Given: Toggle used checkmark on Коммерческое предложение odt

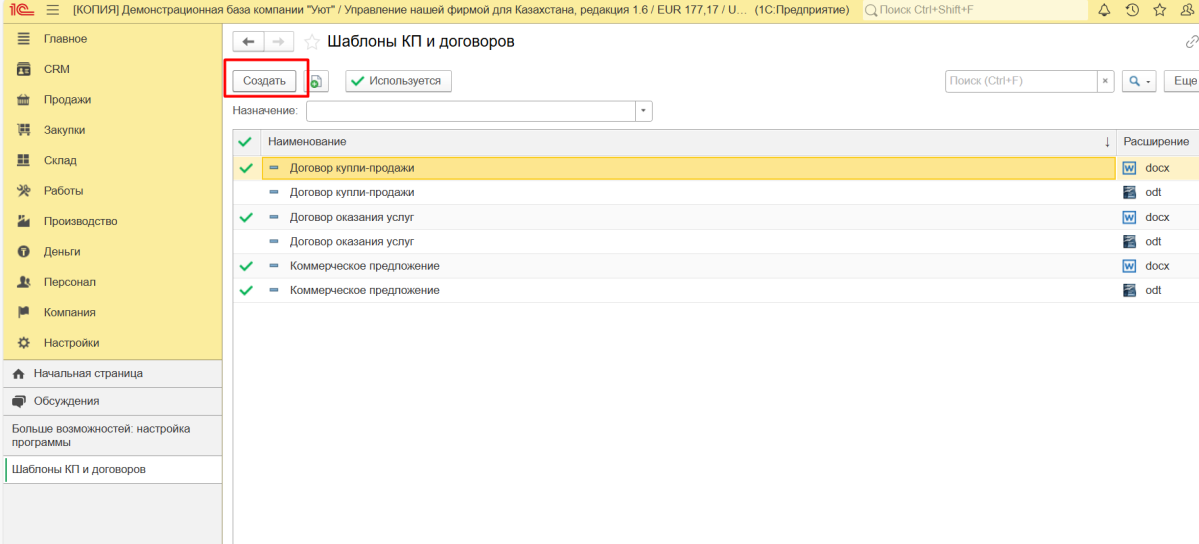Looking at the screenshot, I should tap(246, 291).
